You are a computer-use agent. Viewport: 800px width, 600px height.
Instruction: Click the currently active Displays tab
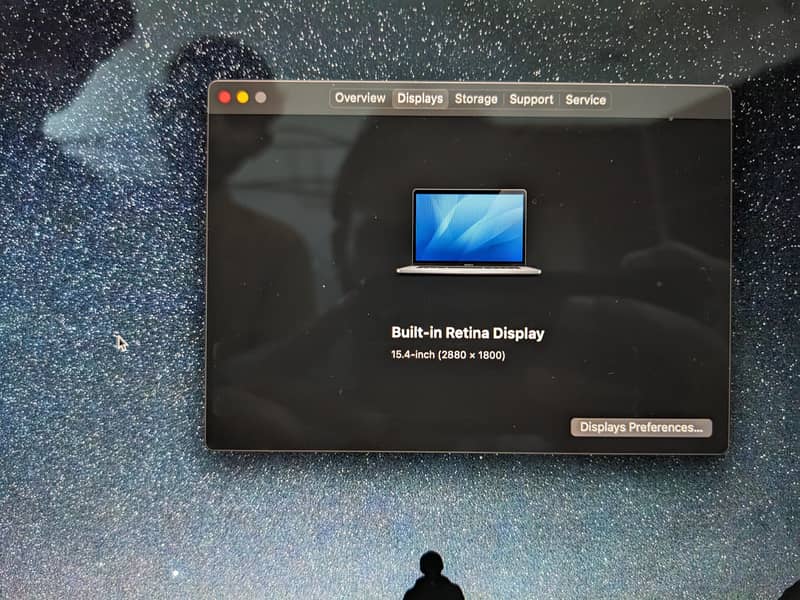point(419,99)
